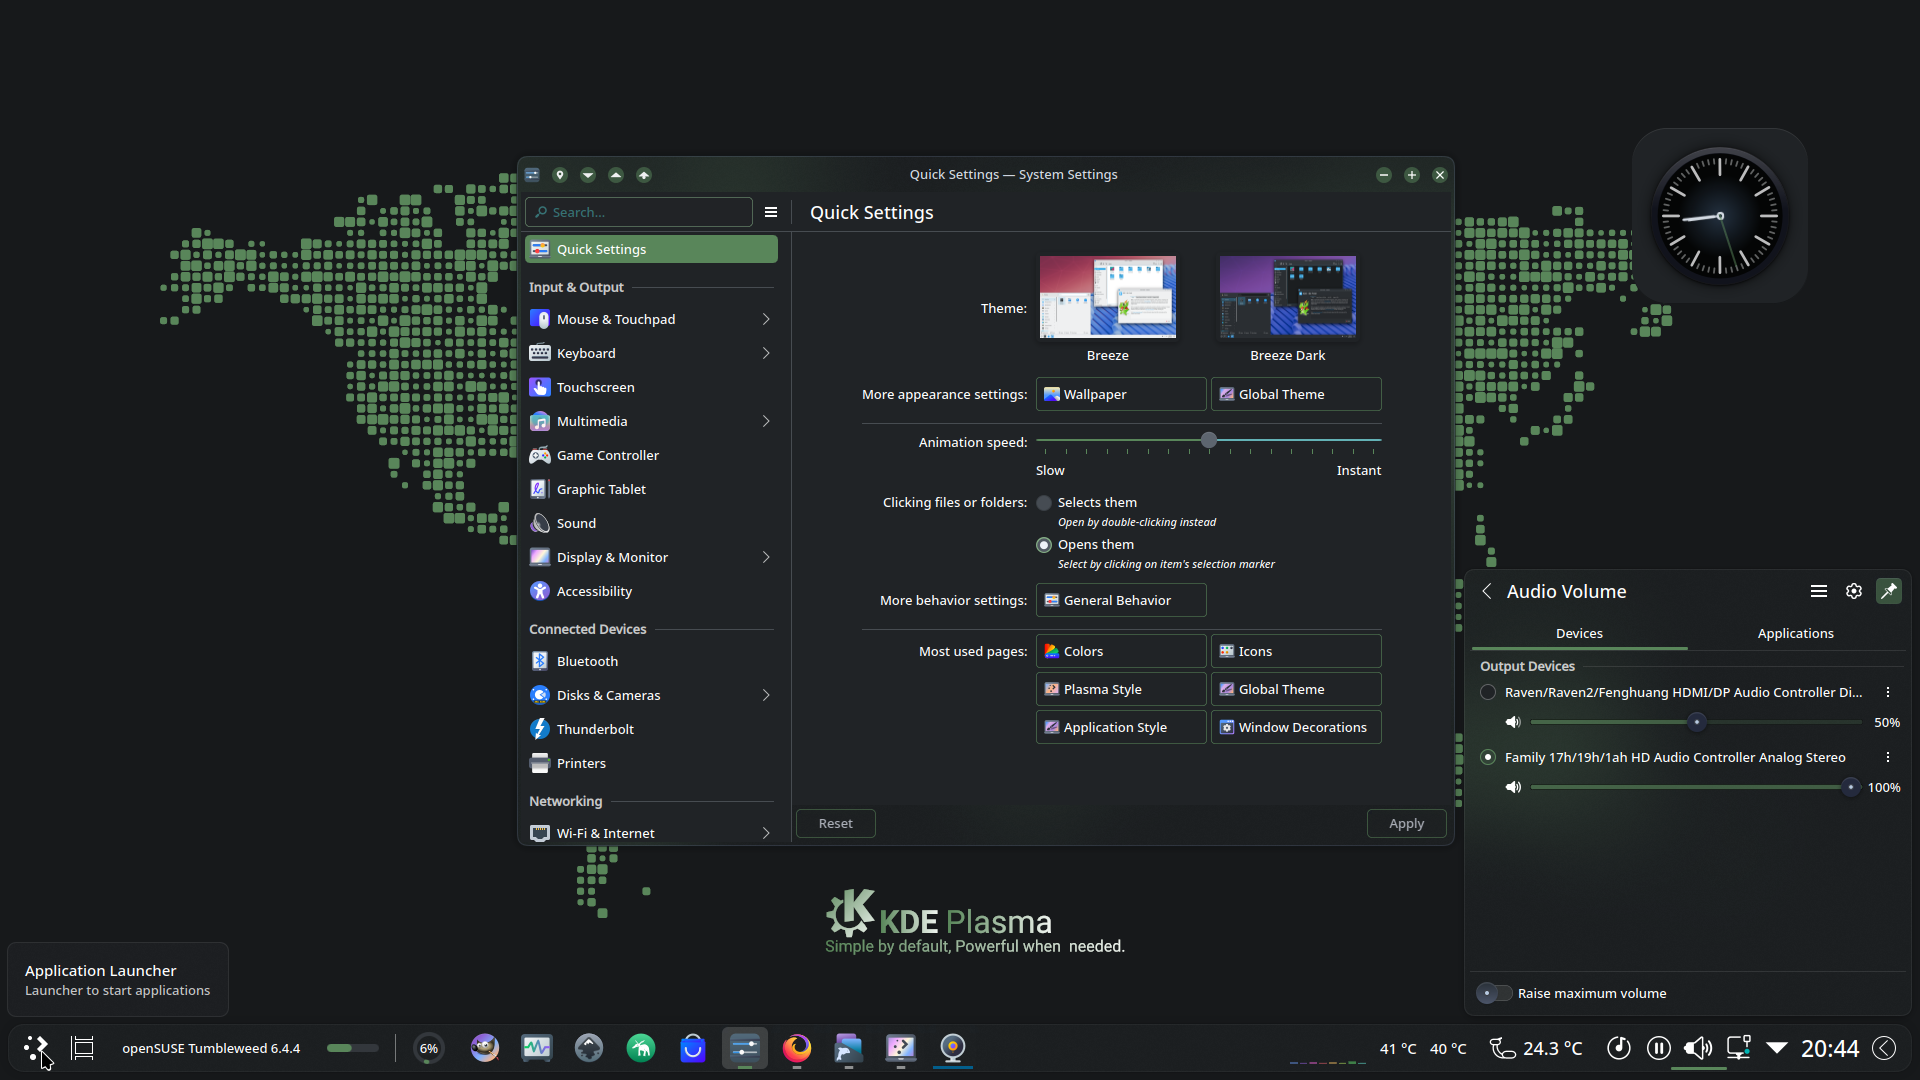Click the settings Search field
This screenshot has height=1080, width=1920.
click(639, 212)
